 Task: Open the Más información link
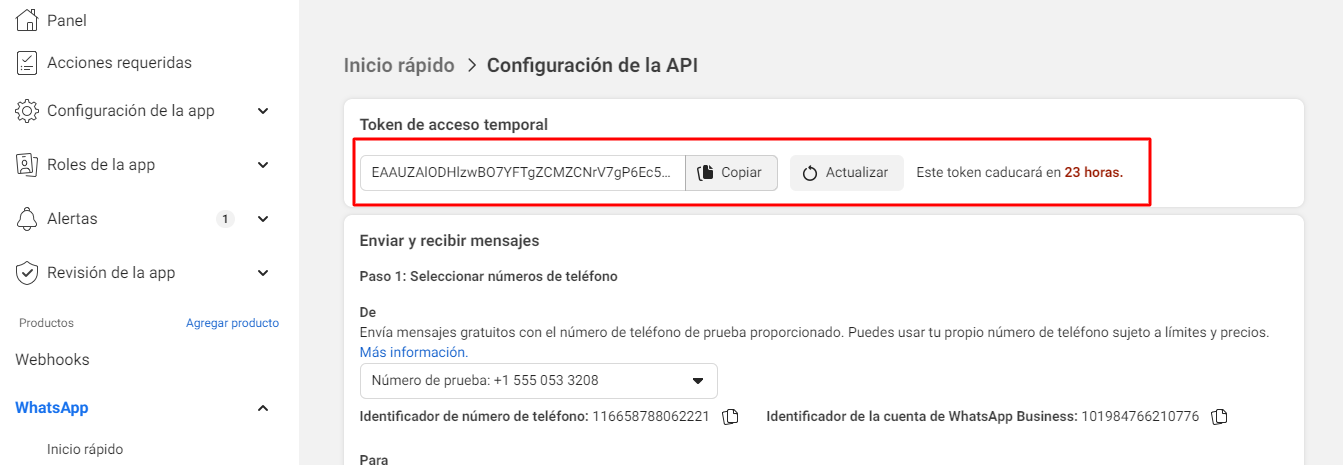[413, 352]
